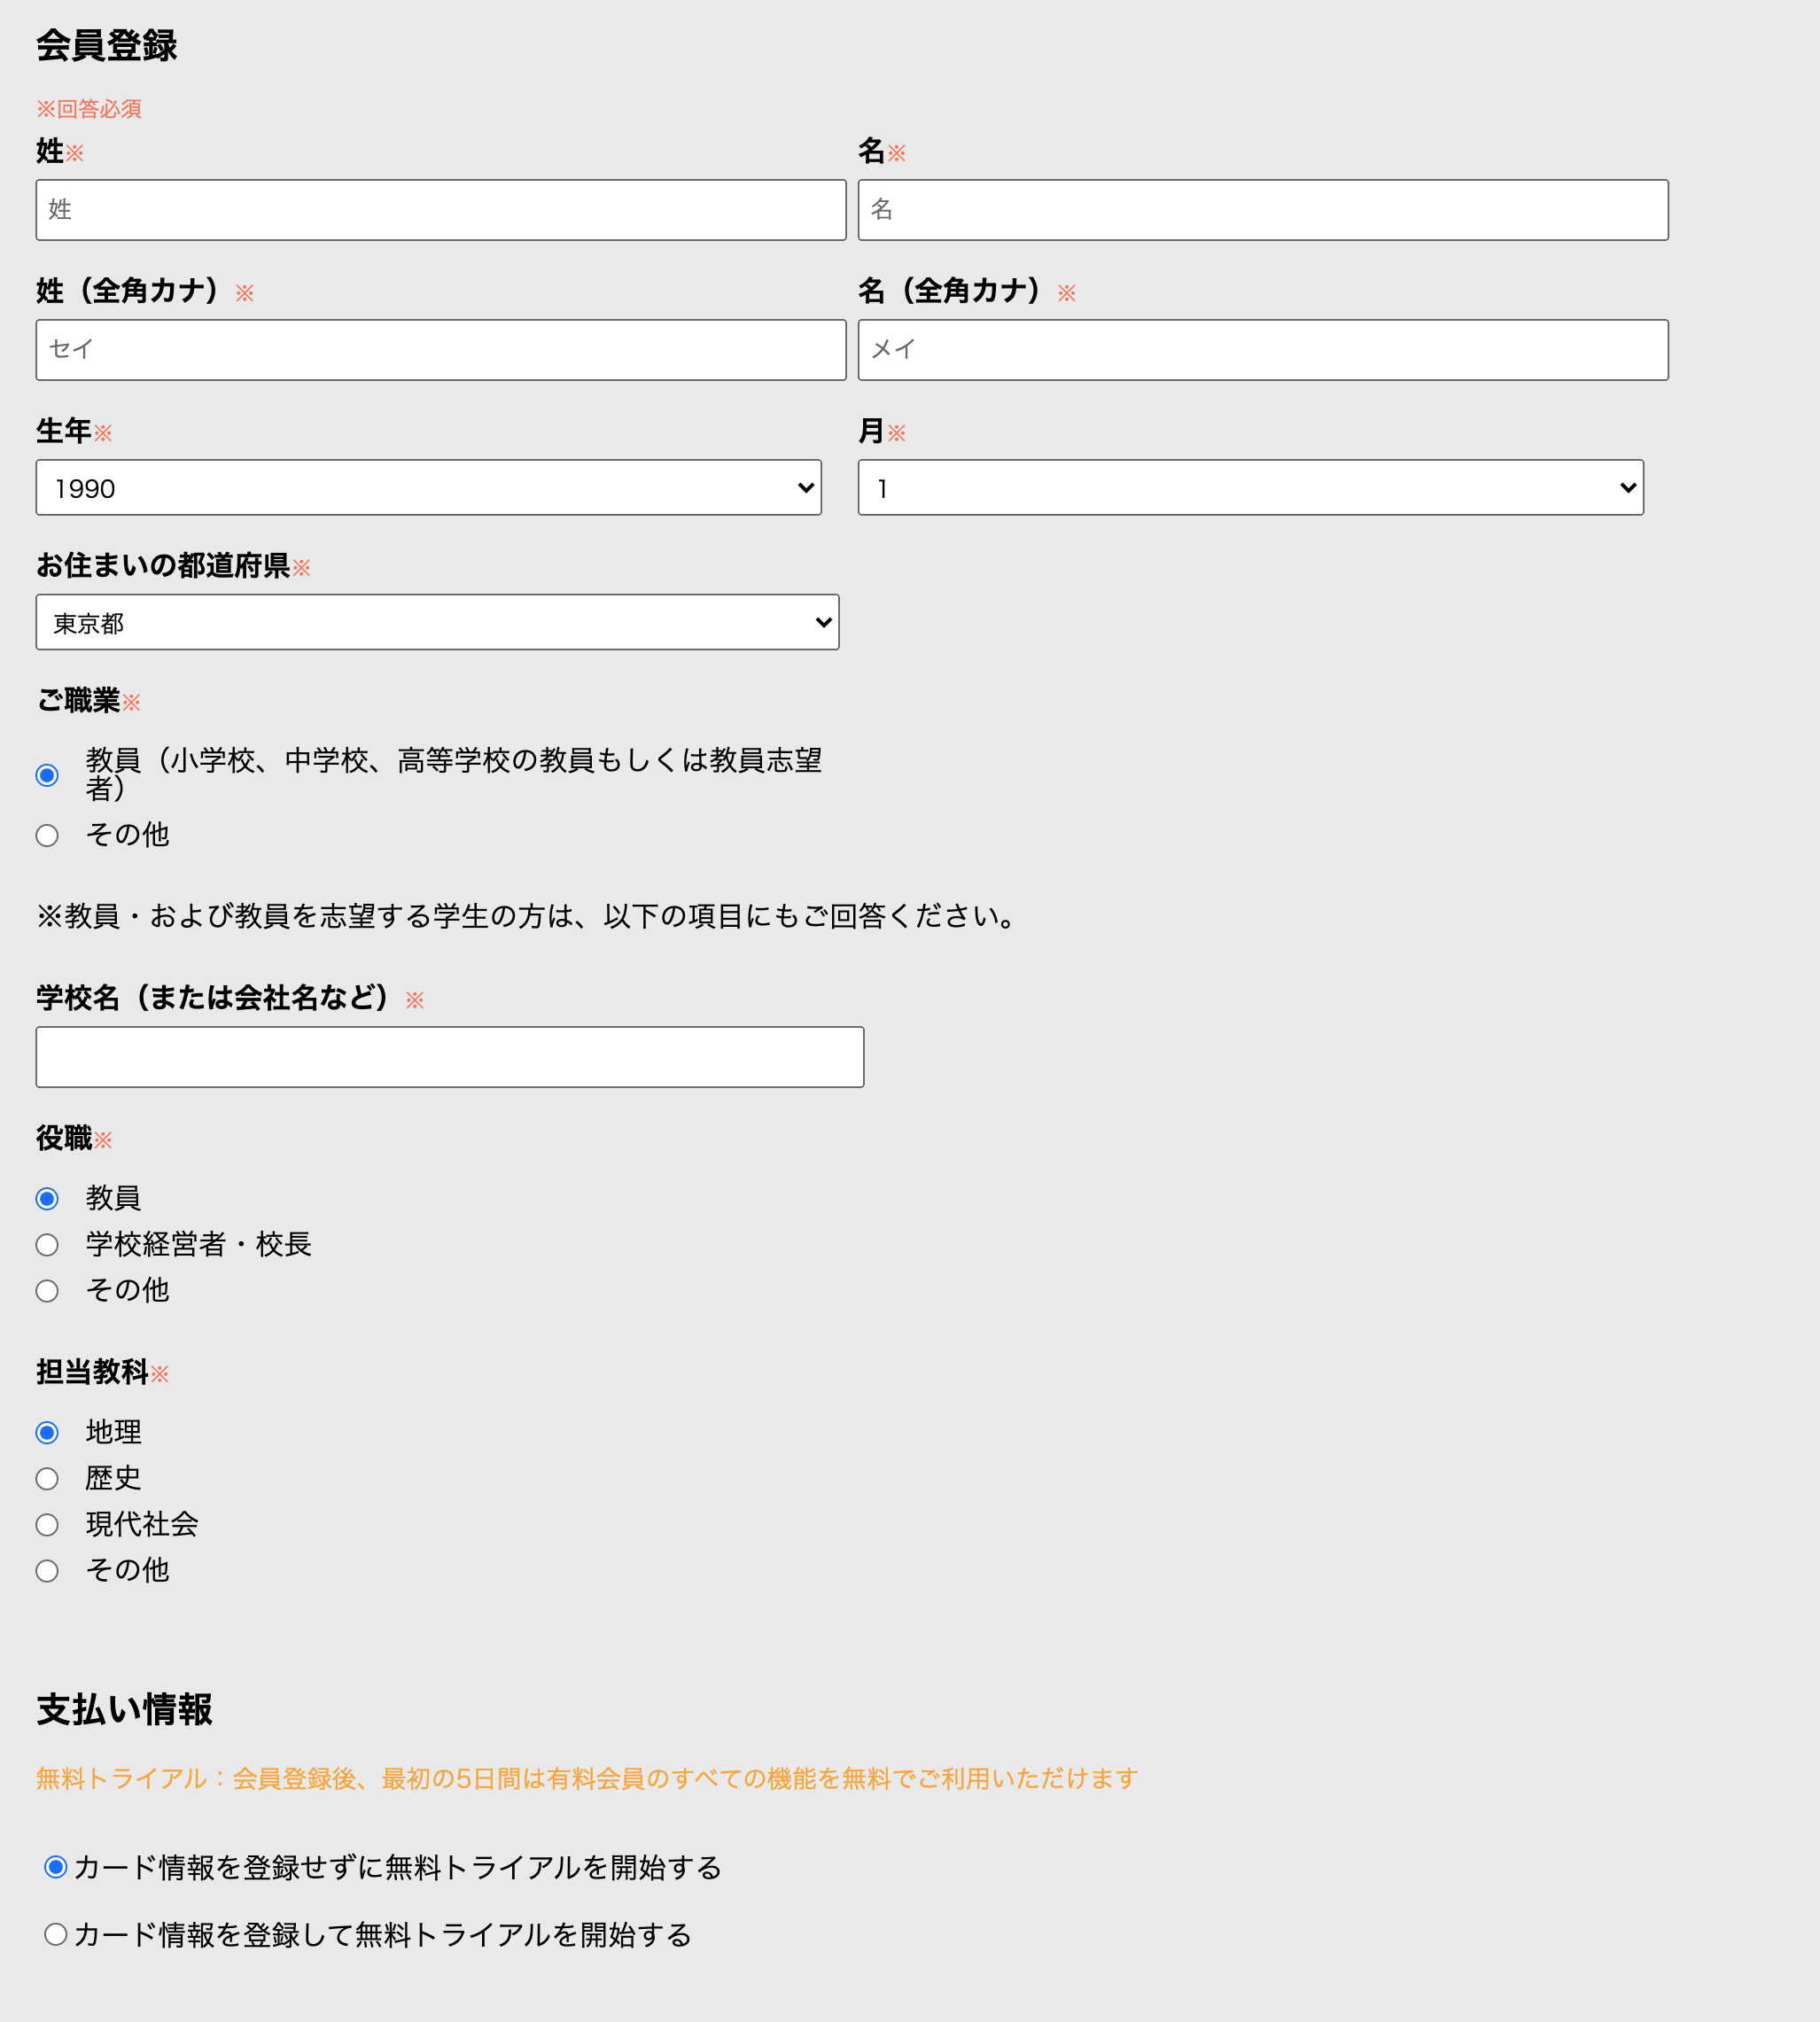
Task: Select 歴史 as subject
Action: (x=47, y=1478)
